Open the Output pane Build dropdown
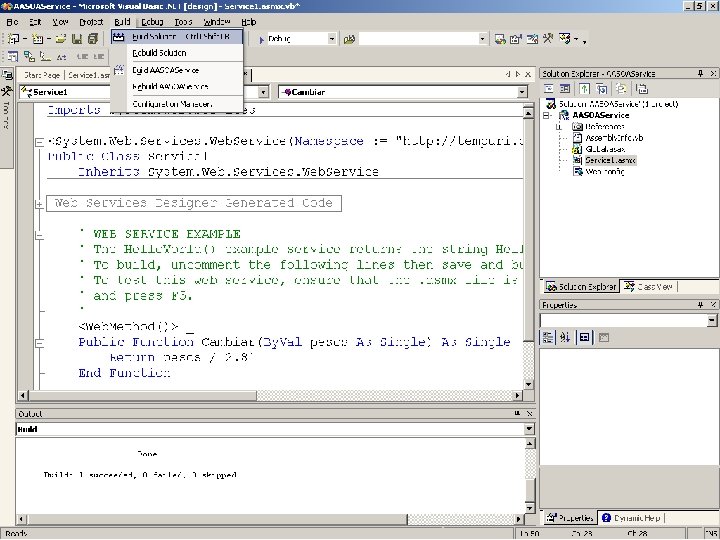The height and width of the screenshot is (540, 720). [529, 429]
